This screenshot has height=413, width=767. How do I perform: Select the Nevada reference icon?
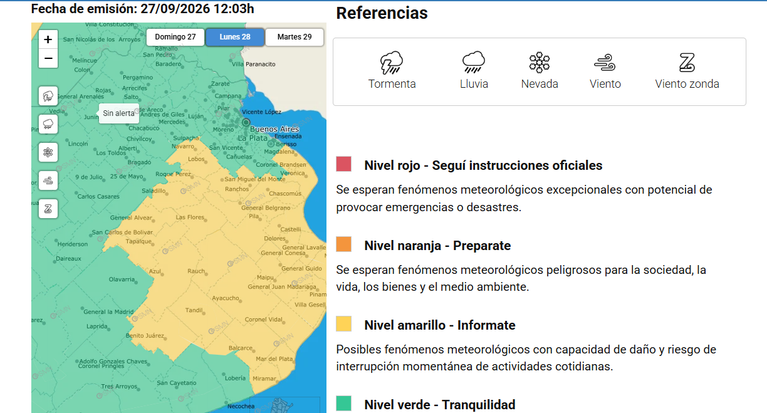(x=539, y=63)
